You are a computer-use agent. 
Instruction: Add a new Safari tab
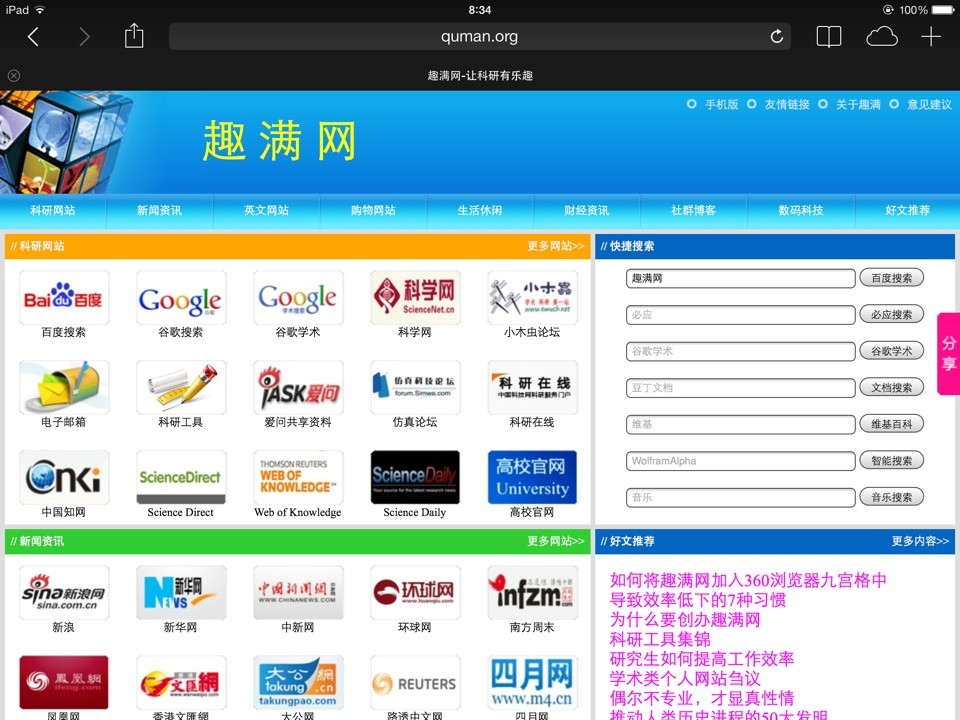931,37
